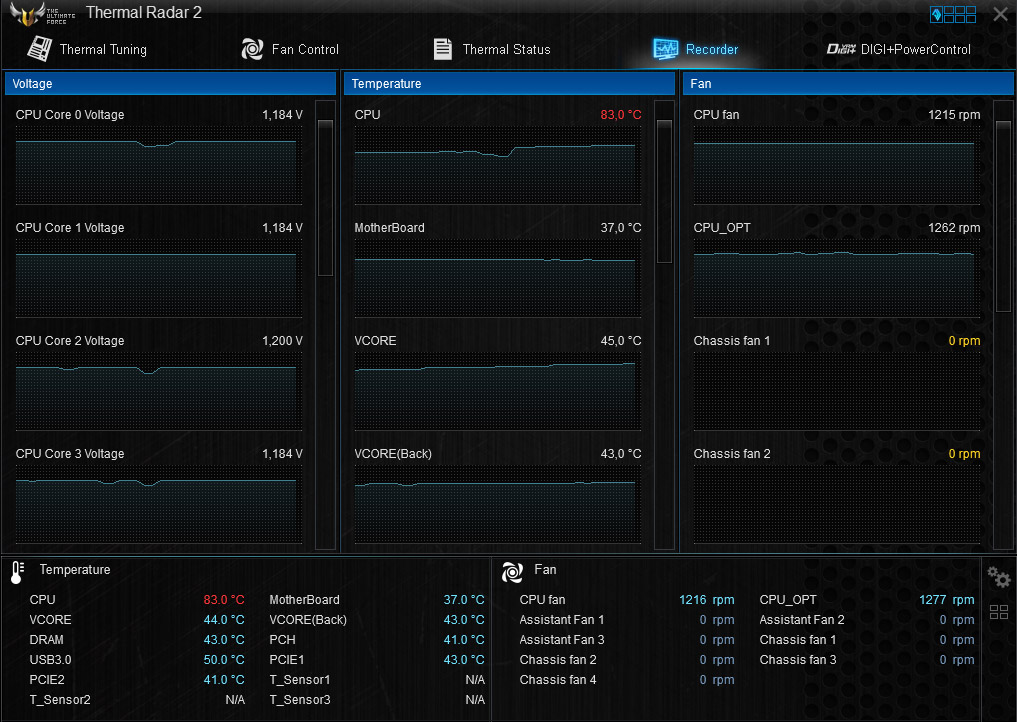Click the CPU Core 0 Voltage graph
The width and height of the screenshot is (1017, 722).
point(159,165)
